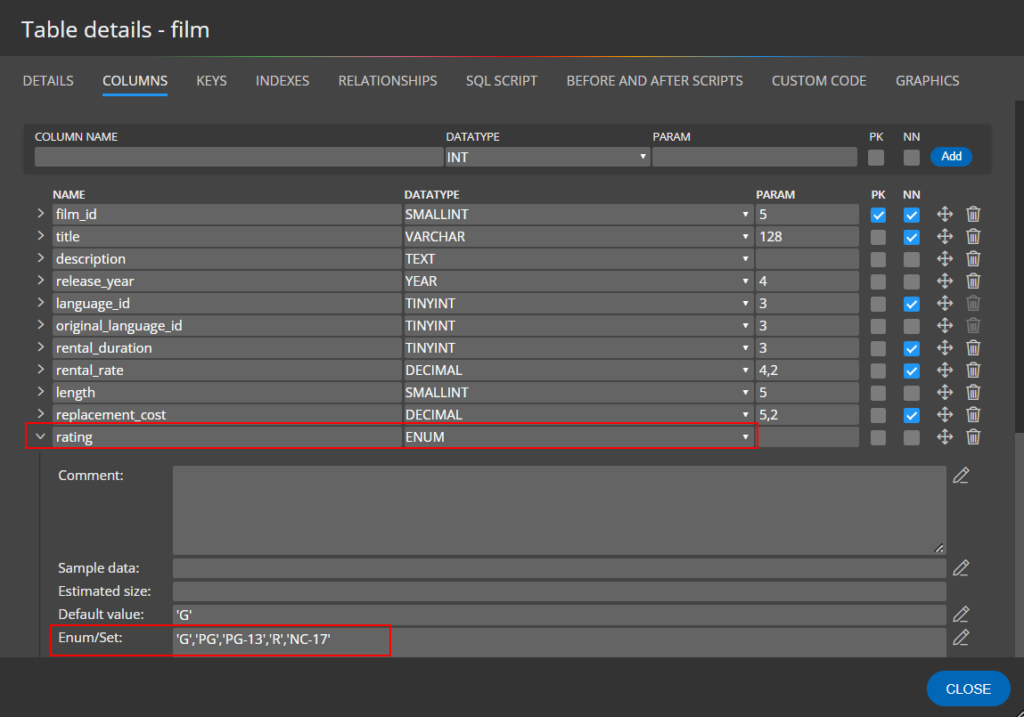Click the move icon for rental_duration row
Viewport: 1024px width, 717px height.
coord(944,347)
